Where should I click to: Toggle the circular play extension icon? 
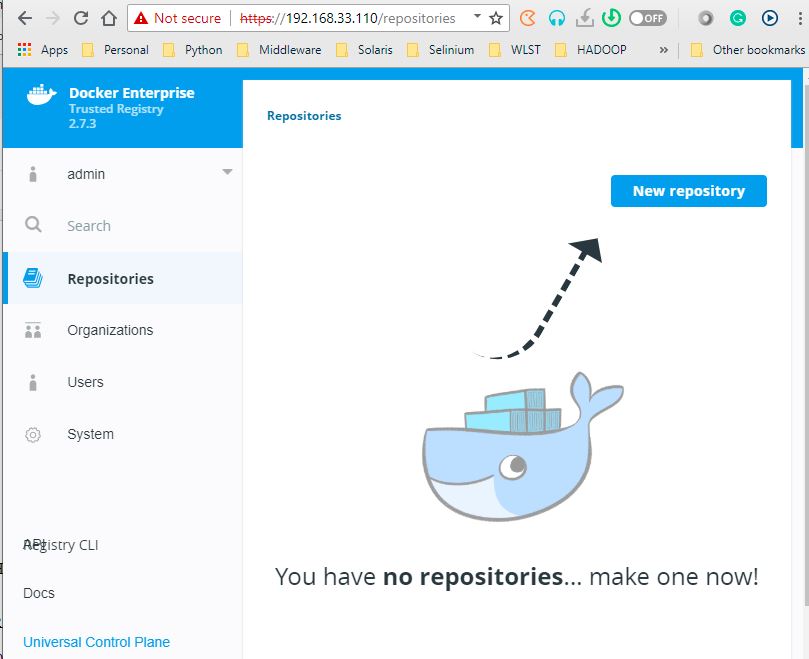767,17
